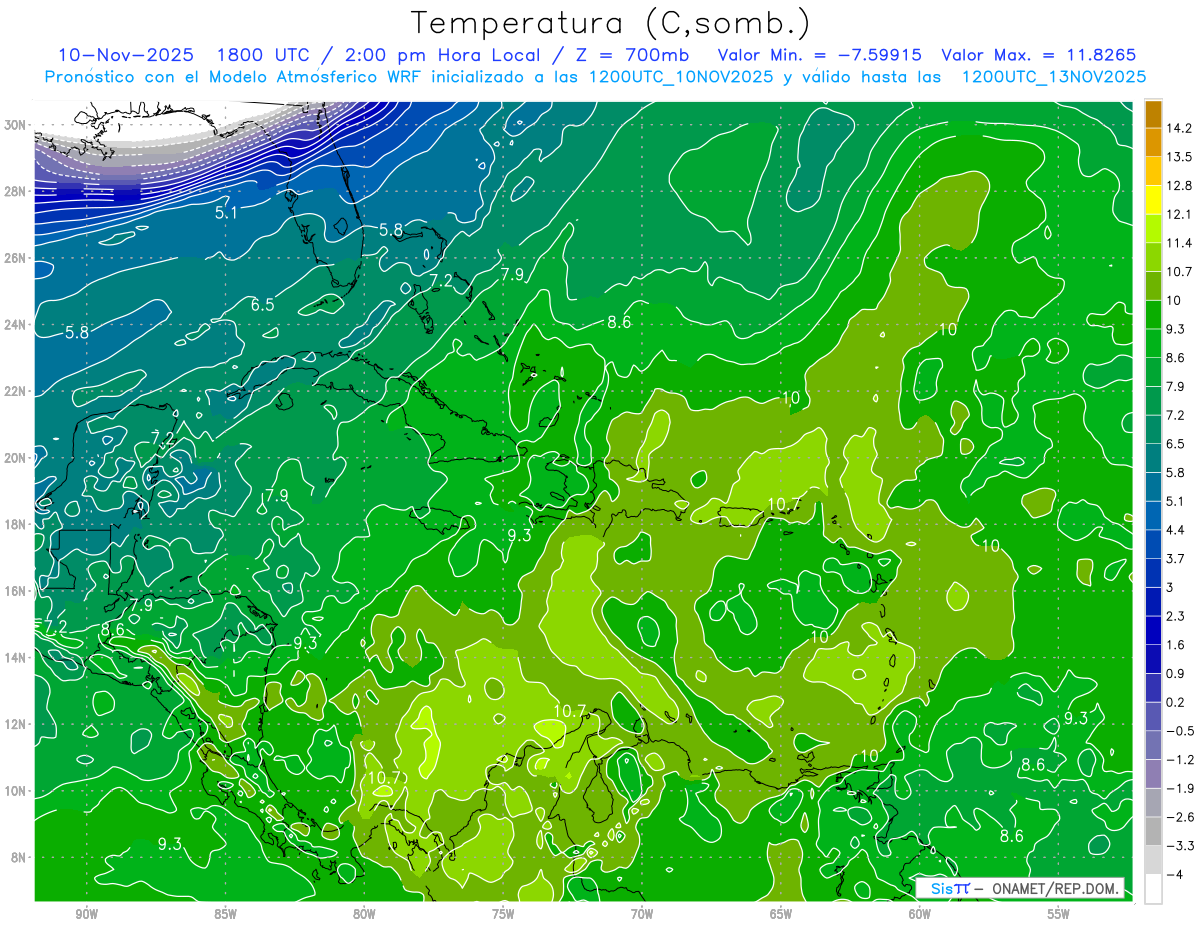The height and width of the screenshot is (927, 1200).
Task: Click the "18N" latitude axis label
Action: coord(16,525)
